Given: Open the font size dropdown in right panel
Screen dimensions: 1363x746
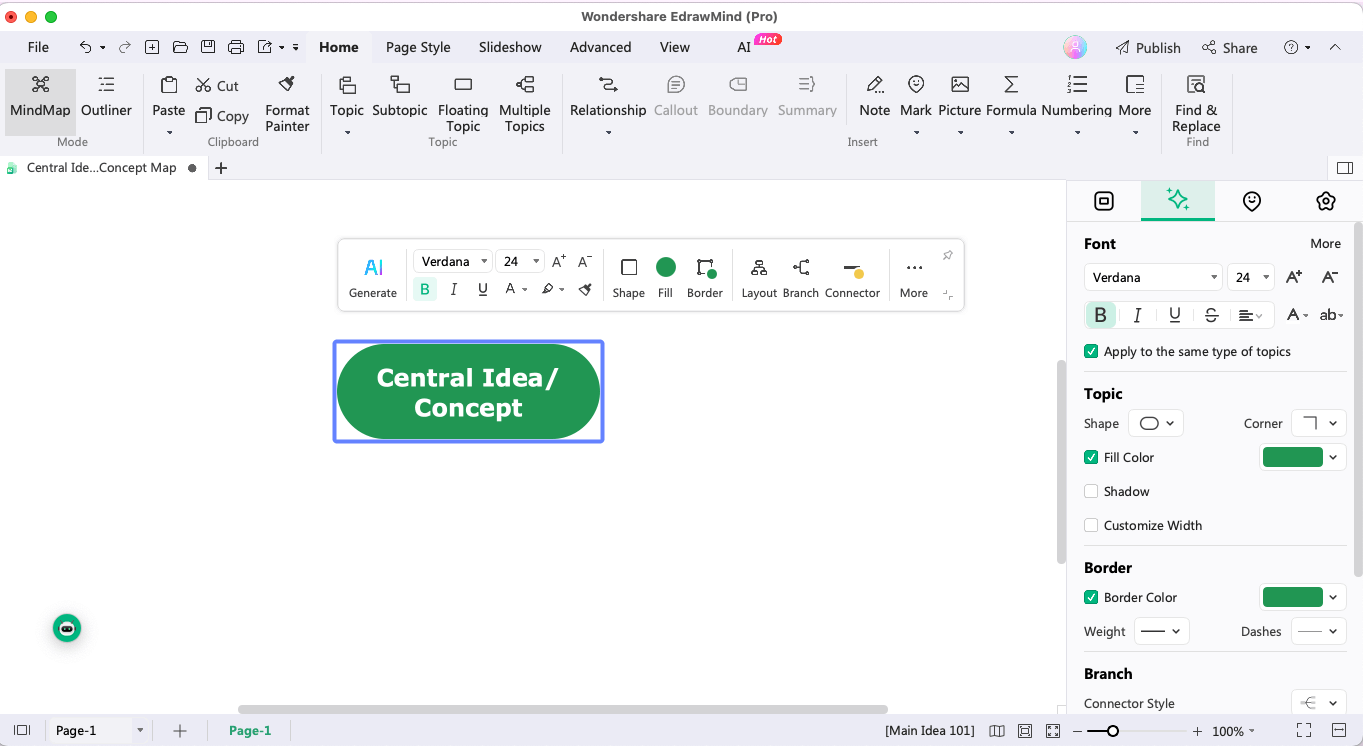Looking at the screenshot, I should tap(1252, 277).
